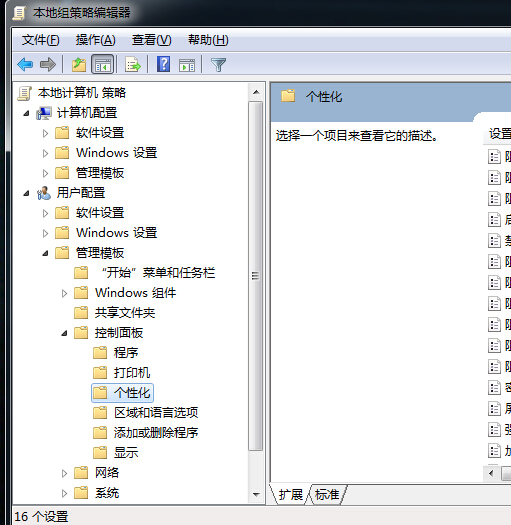Select the 共享文件夹 tree item
This screenshot has width=511, height=525.
point(125,313)
